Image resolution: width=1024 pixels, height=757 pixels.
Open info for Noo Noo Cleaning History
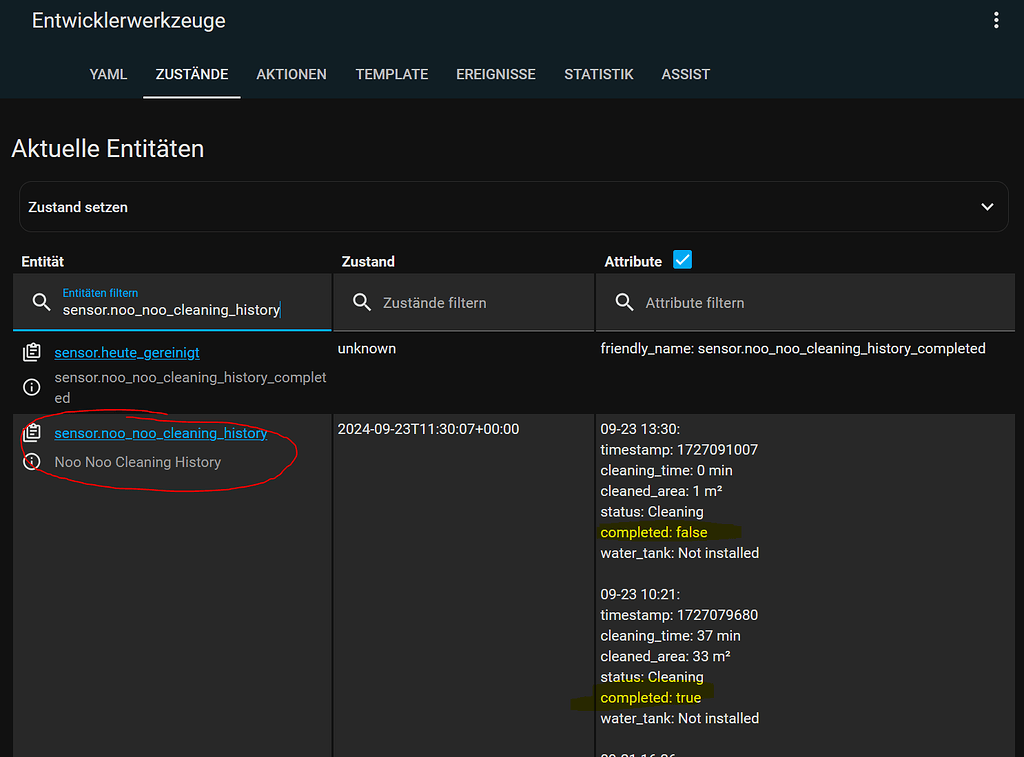click(x=32, y=462)
